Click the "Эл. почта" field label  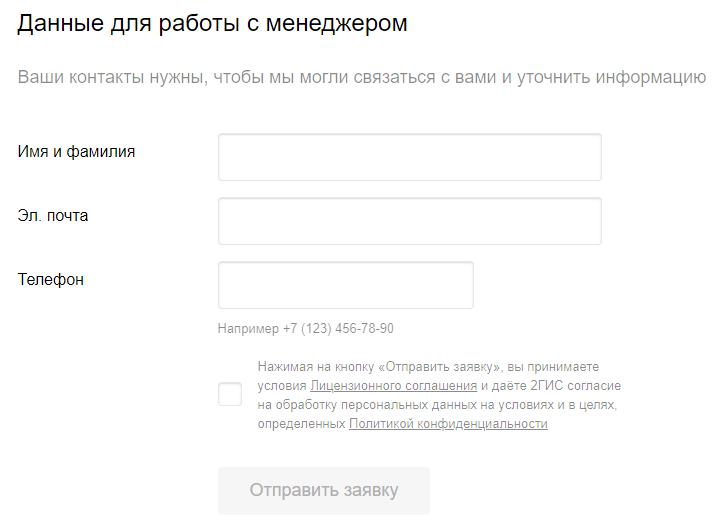[53, 215]
